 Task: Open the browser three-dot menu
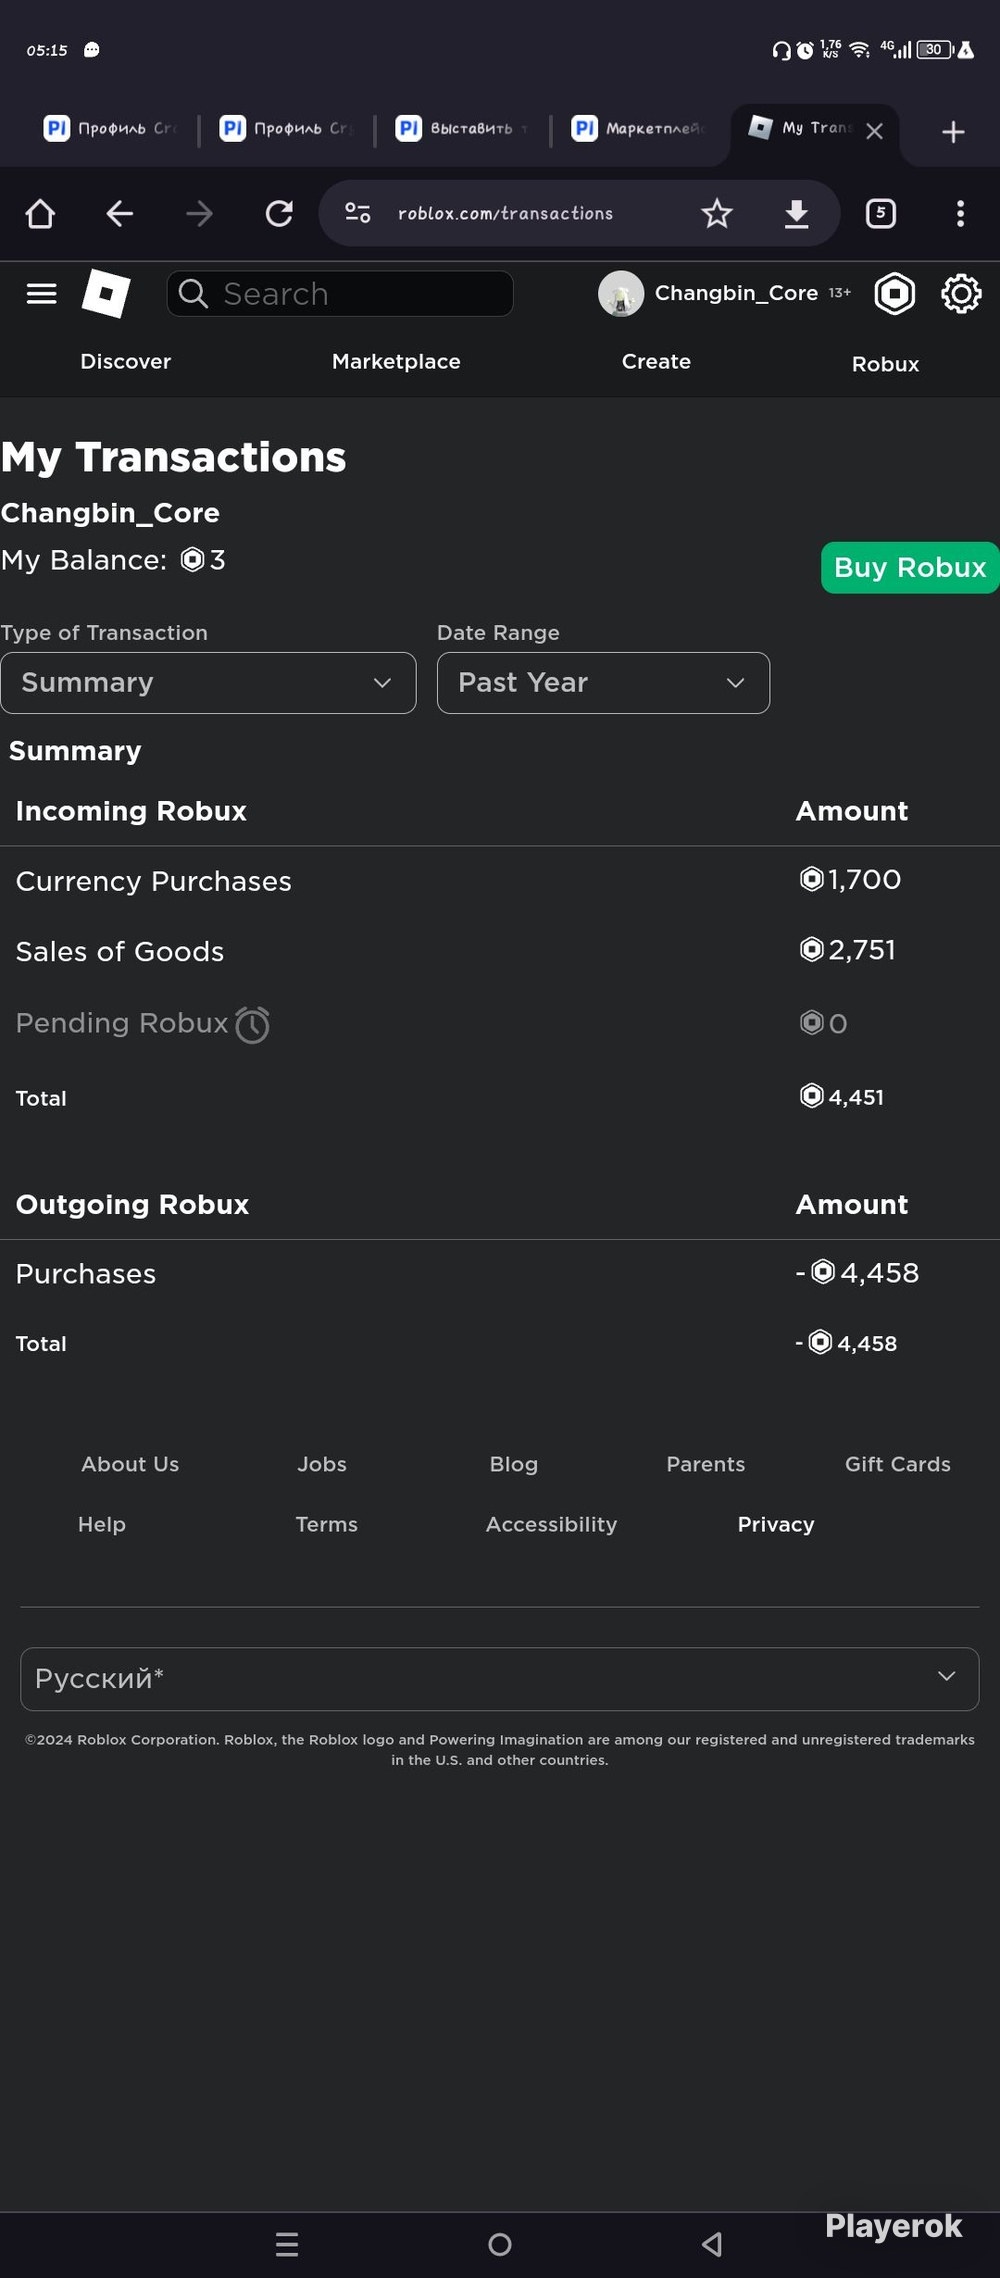click(x=960, y=213)
